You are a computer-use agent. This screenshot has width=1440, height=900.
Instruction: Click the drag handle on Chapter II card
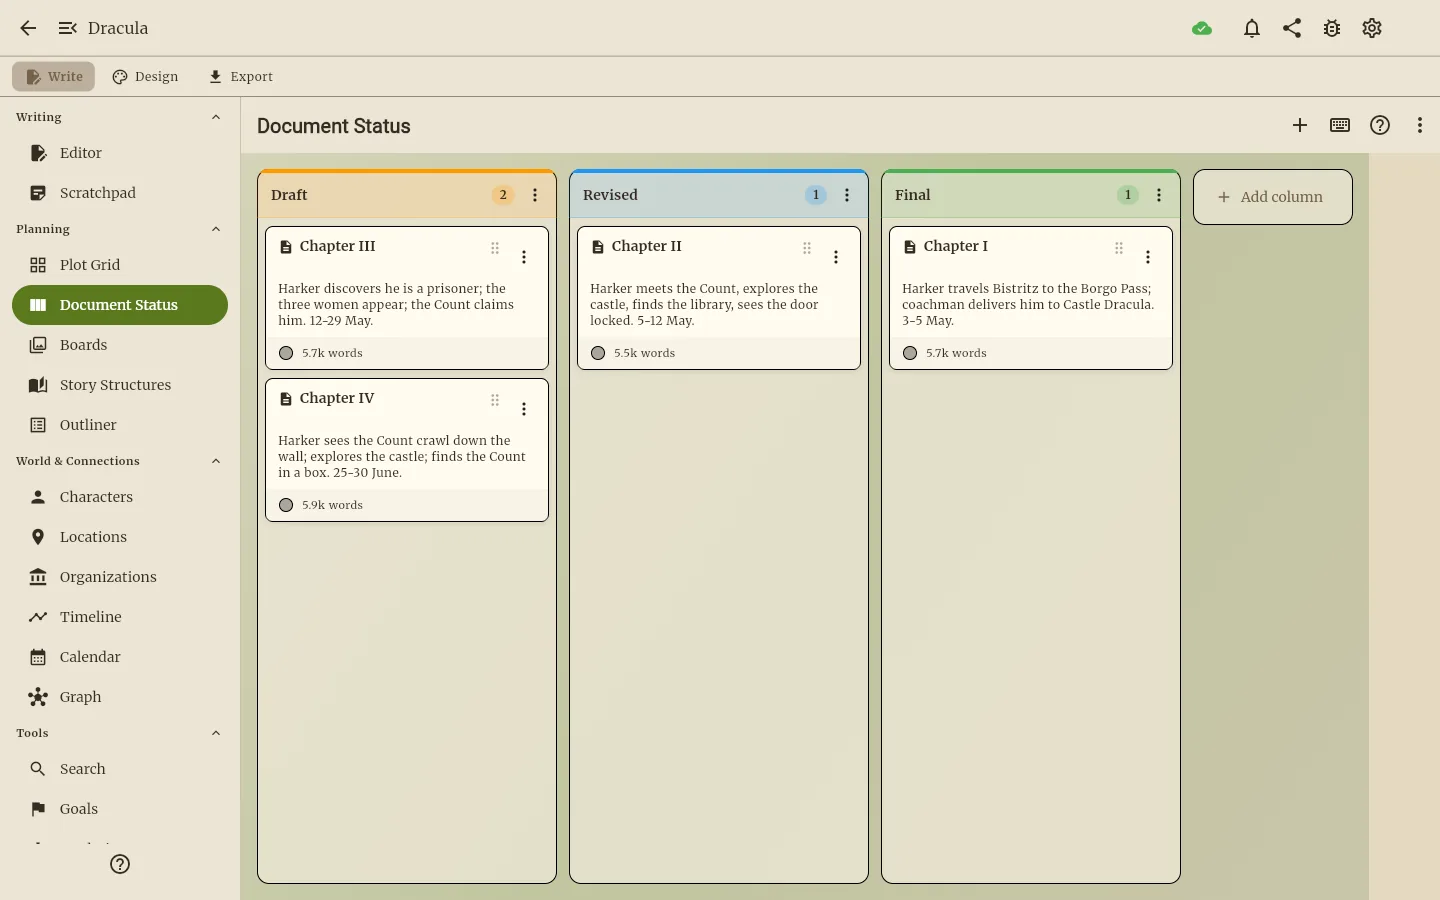pyautogui.click(x=807, y=248)
